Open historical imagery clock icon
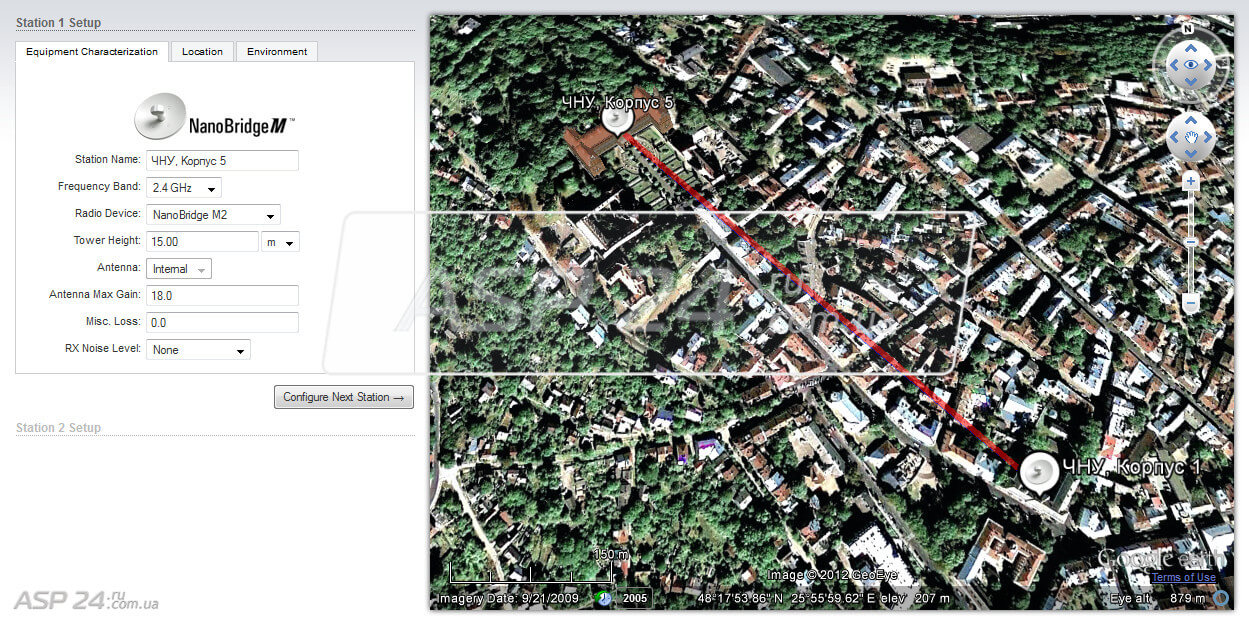This screenshot has width=1249, height=625. pos(604,598)
